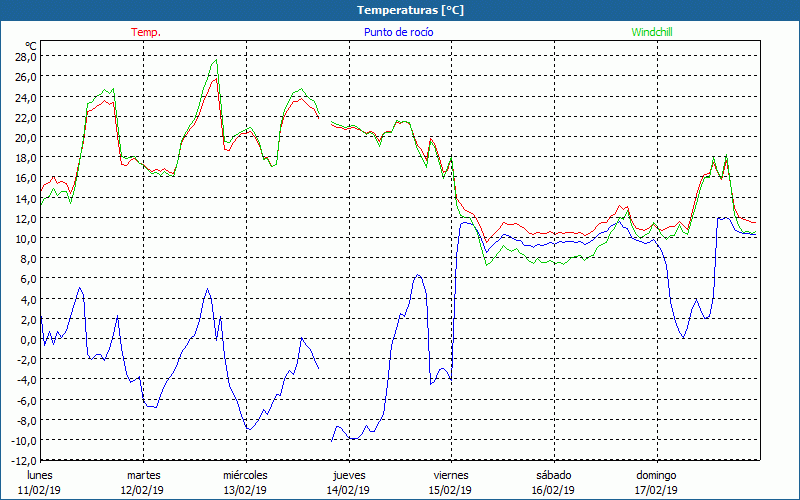This screenshot has height=500, width=800.
Task: Select the green 'Windchill' legend label
Action: point(652,32)
